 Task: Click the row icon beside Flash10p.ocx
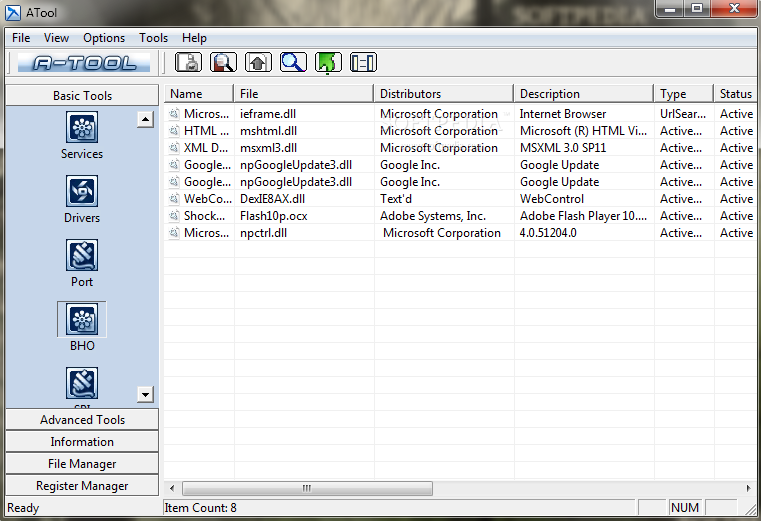(x=174, y=216)
